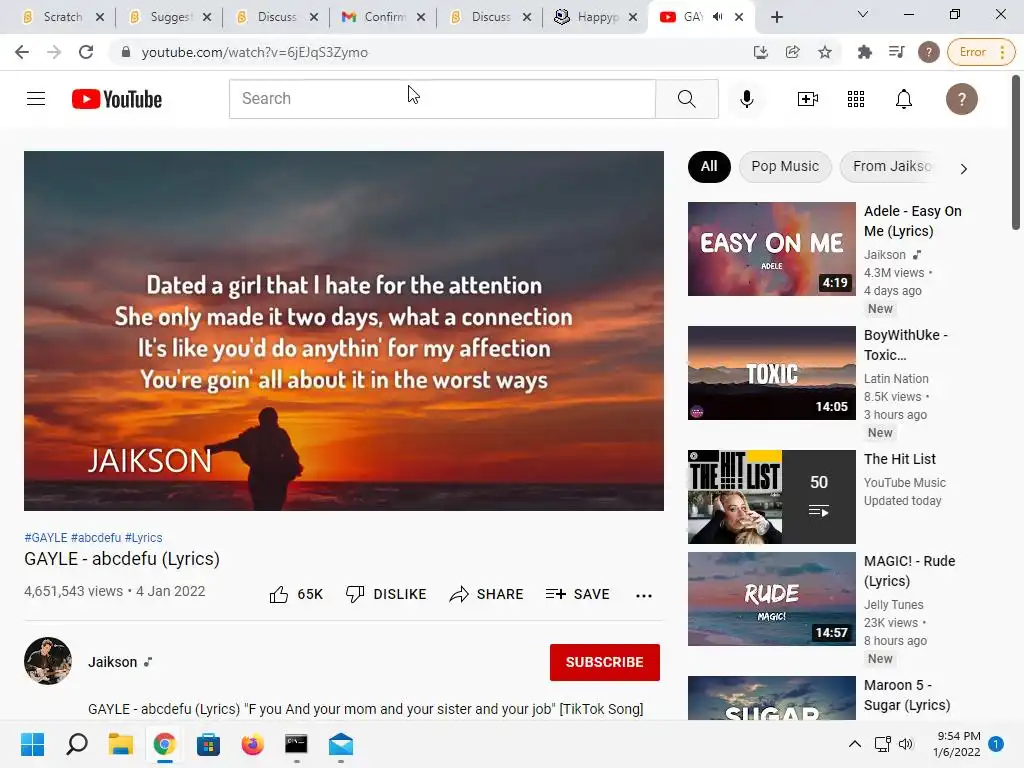The width and height of the screenshot is (1024, 768).
Task: Open the YouTube account avatar menu
Action: 961,99
